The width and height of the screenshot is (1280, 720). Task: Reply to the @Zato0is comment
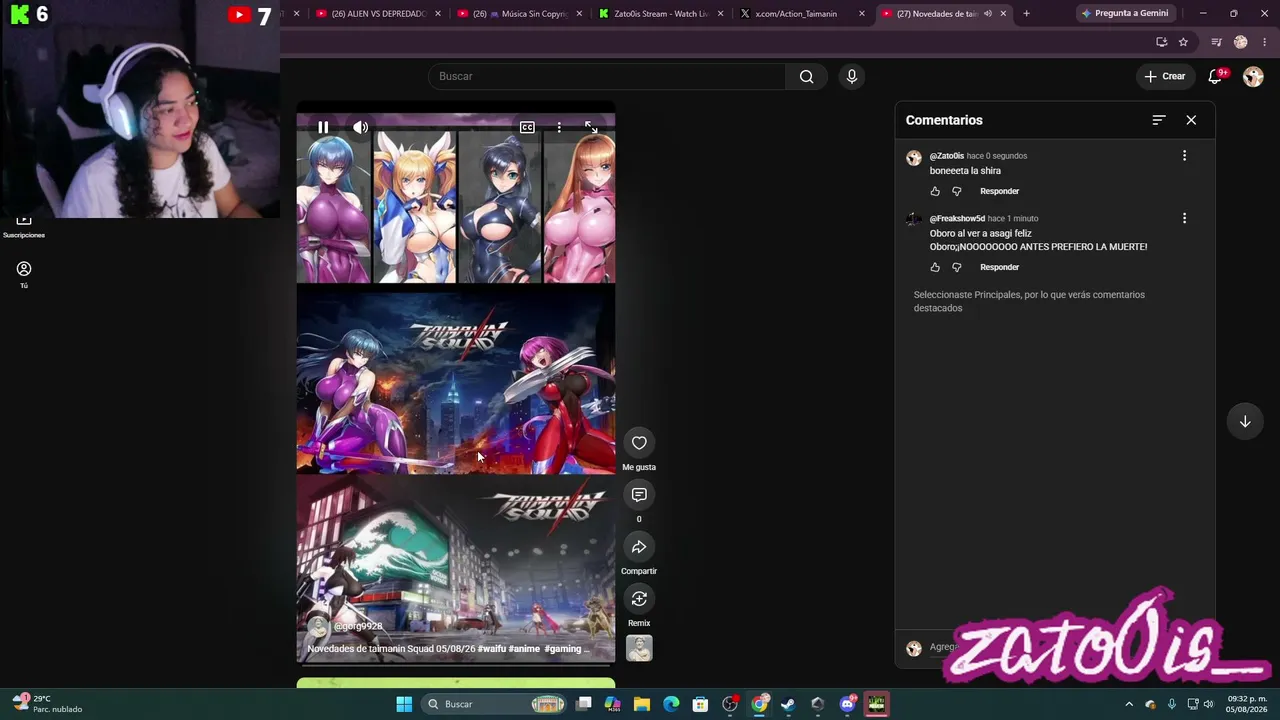coord(999,191)
